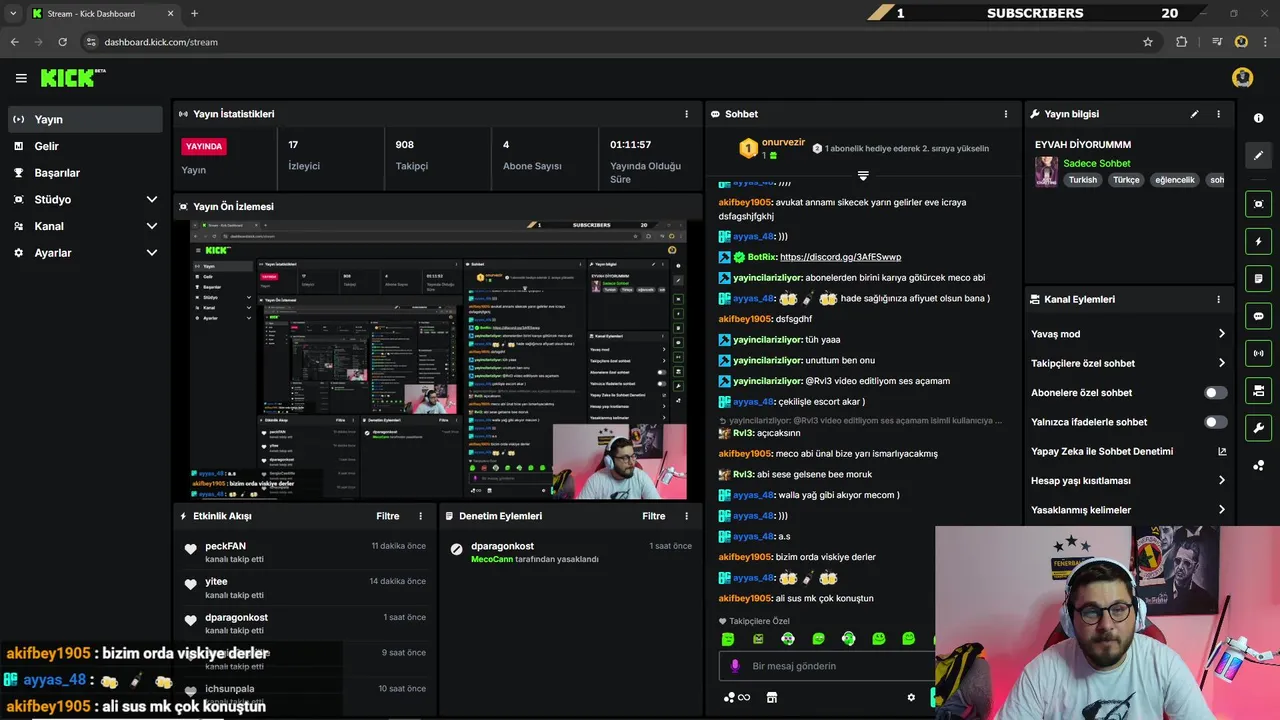Click the Türkçe tag
This screenshot has height=720, width=1280.
tap(1126, 180)
